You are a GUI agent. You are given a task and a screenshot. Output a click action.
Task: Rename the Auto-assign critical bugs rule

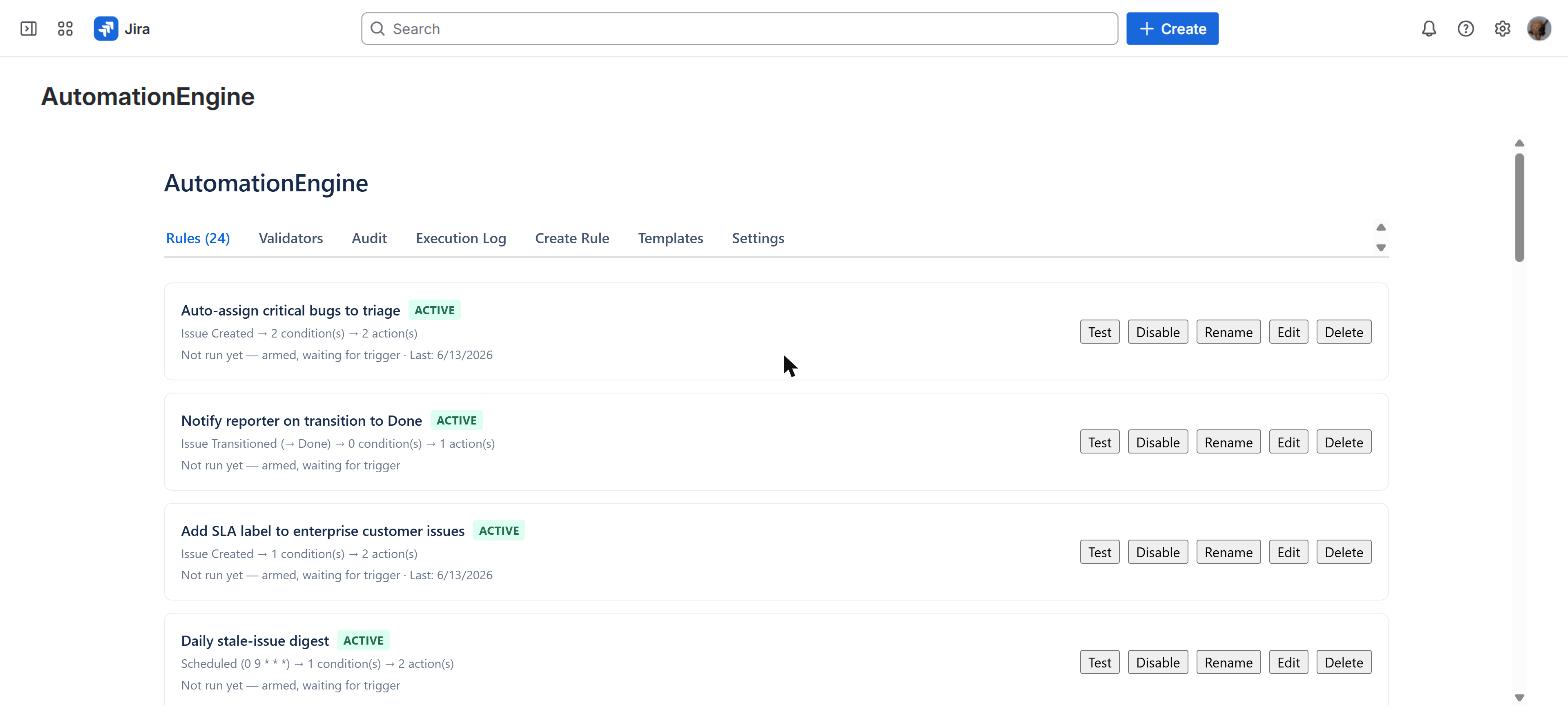(x=1228, y=332)
